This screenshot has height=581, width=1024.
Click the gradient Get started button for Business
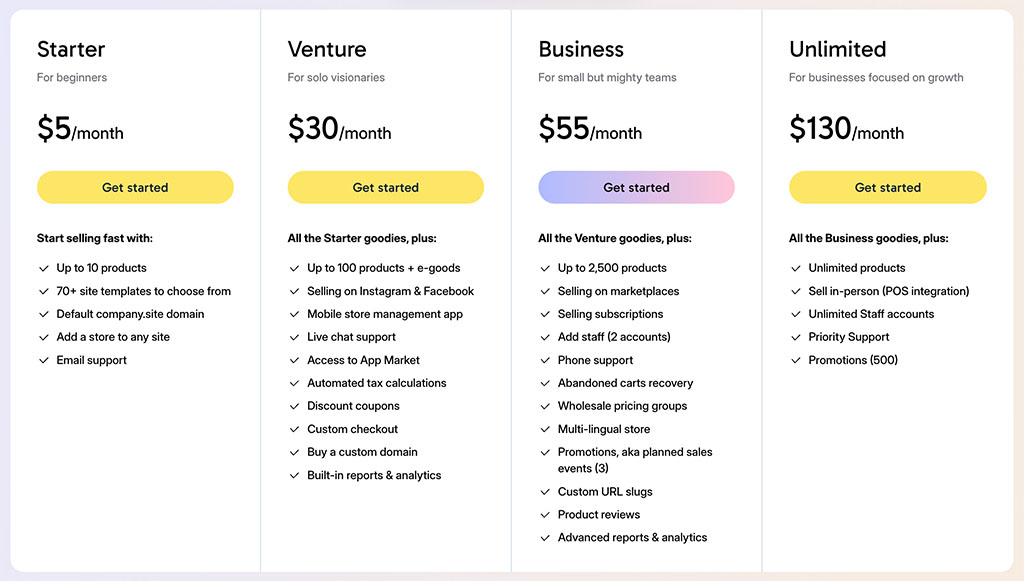(x=637, y=187)
